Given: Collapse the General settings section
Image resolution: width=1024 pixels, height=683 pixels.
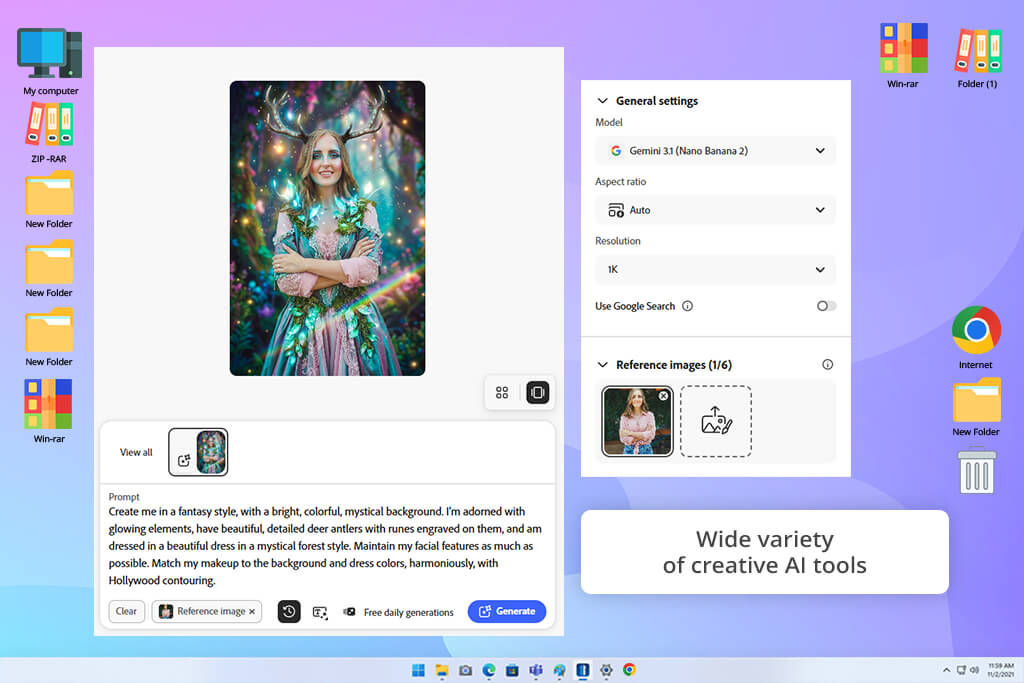Looking at the screenshot, I should point(602,101).
